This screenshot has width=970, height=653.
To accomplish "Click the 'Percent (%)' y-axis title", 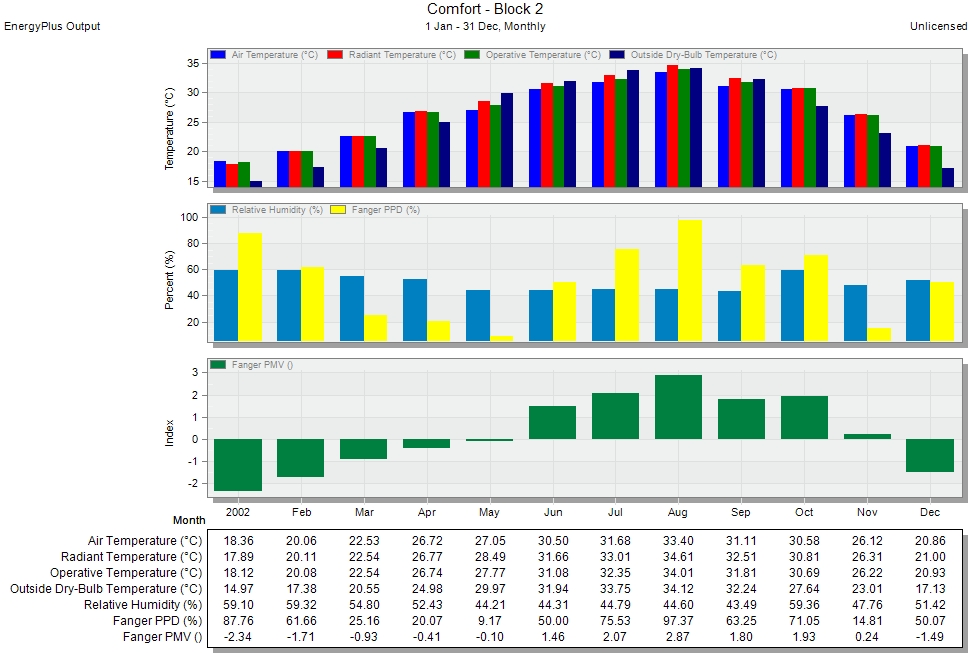I will click(170, 280).
